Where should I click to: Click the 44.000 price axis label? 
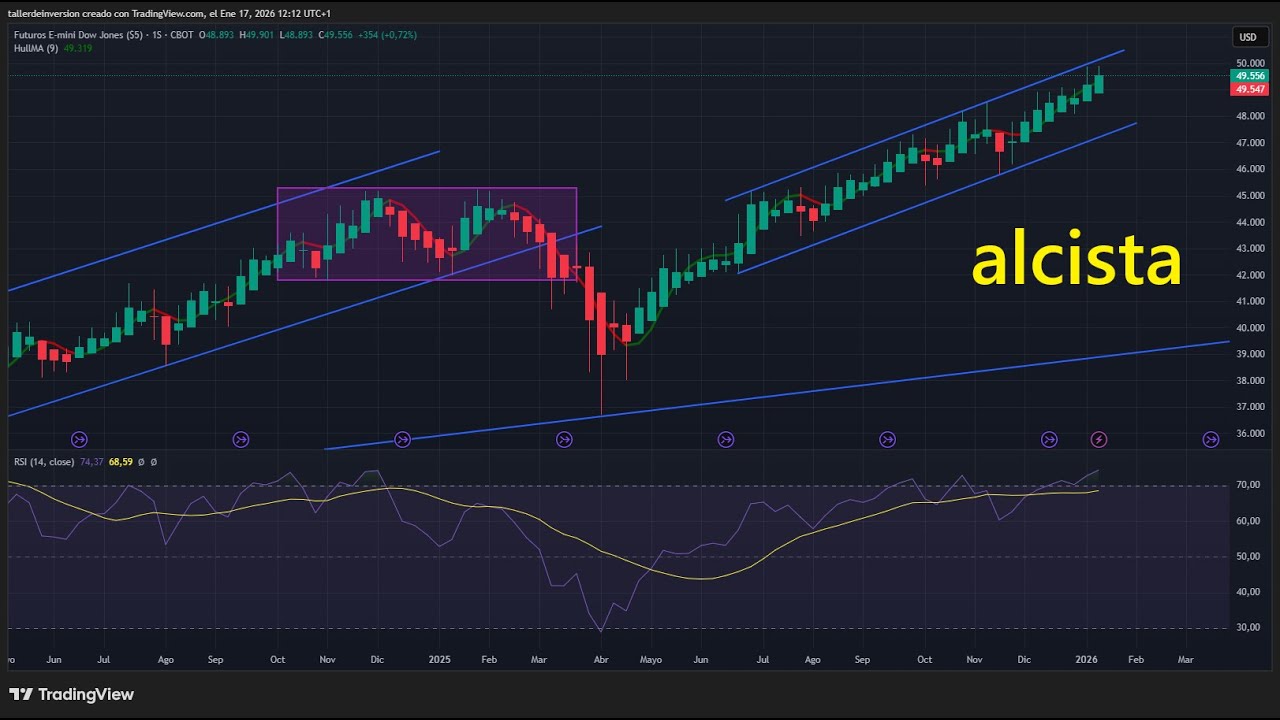coord(1250,222)
